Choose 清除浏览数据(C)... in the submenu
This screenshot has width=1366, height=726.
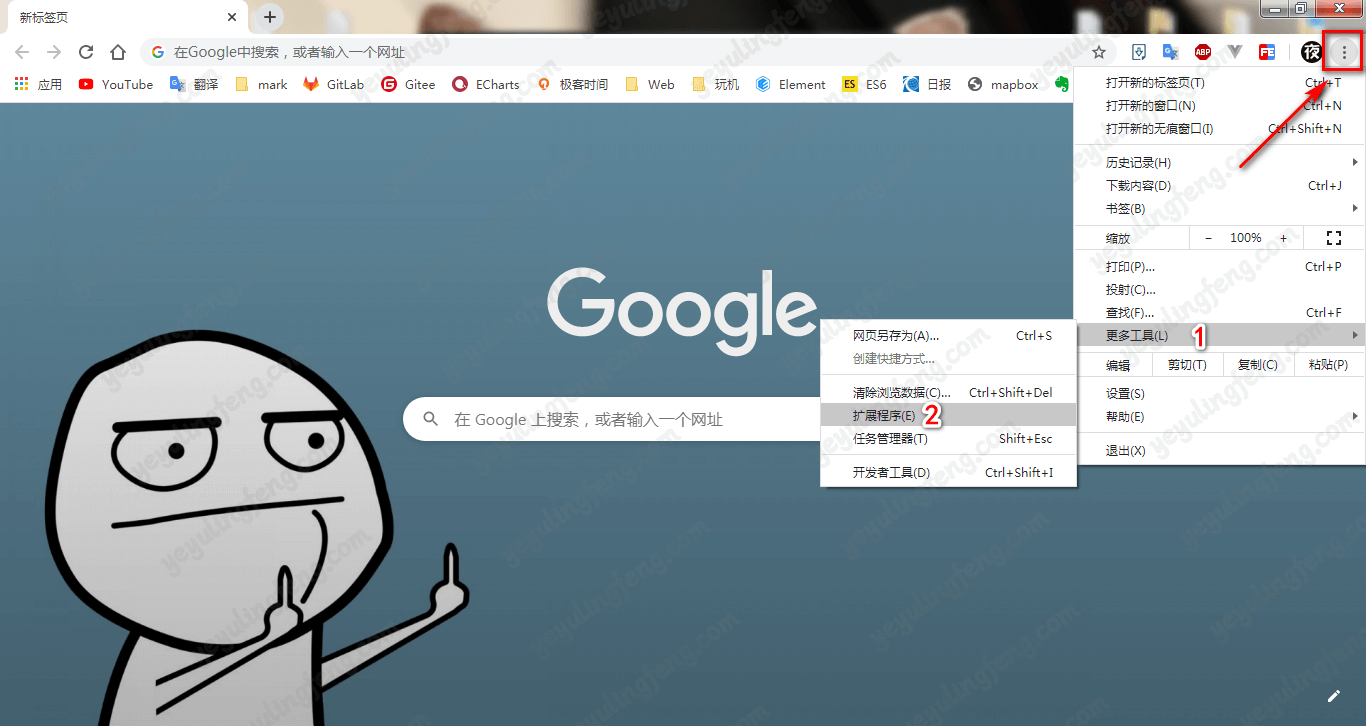point(948,392)
